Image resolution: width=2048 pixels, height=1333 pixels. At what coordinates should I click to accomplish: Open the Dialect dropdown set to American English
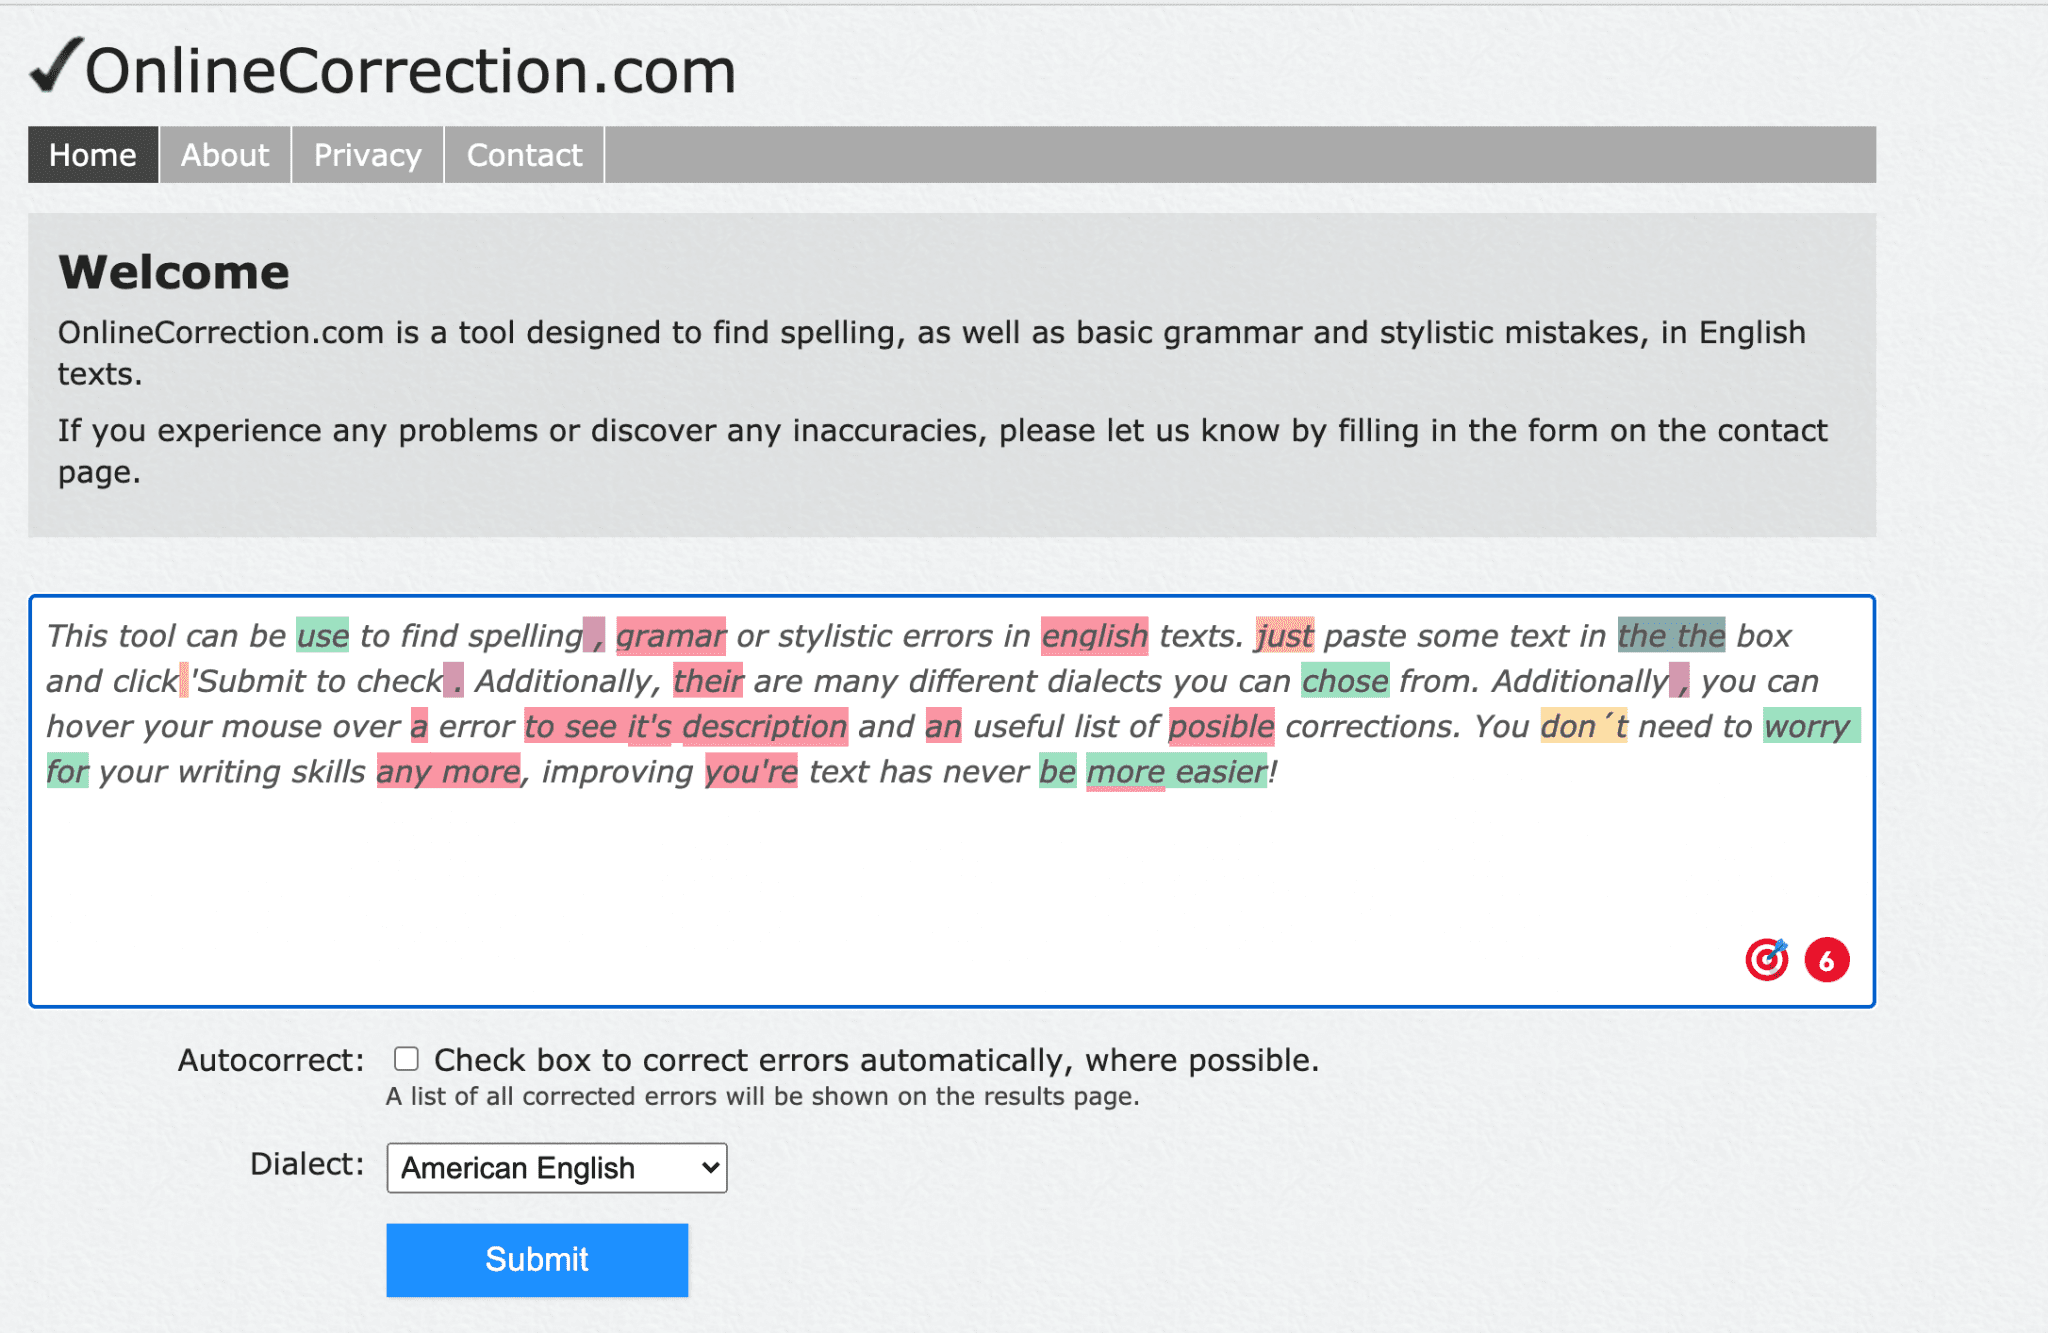[x=556, y=1167]
